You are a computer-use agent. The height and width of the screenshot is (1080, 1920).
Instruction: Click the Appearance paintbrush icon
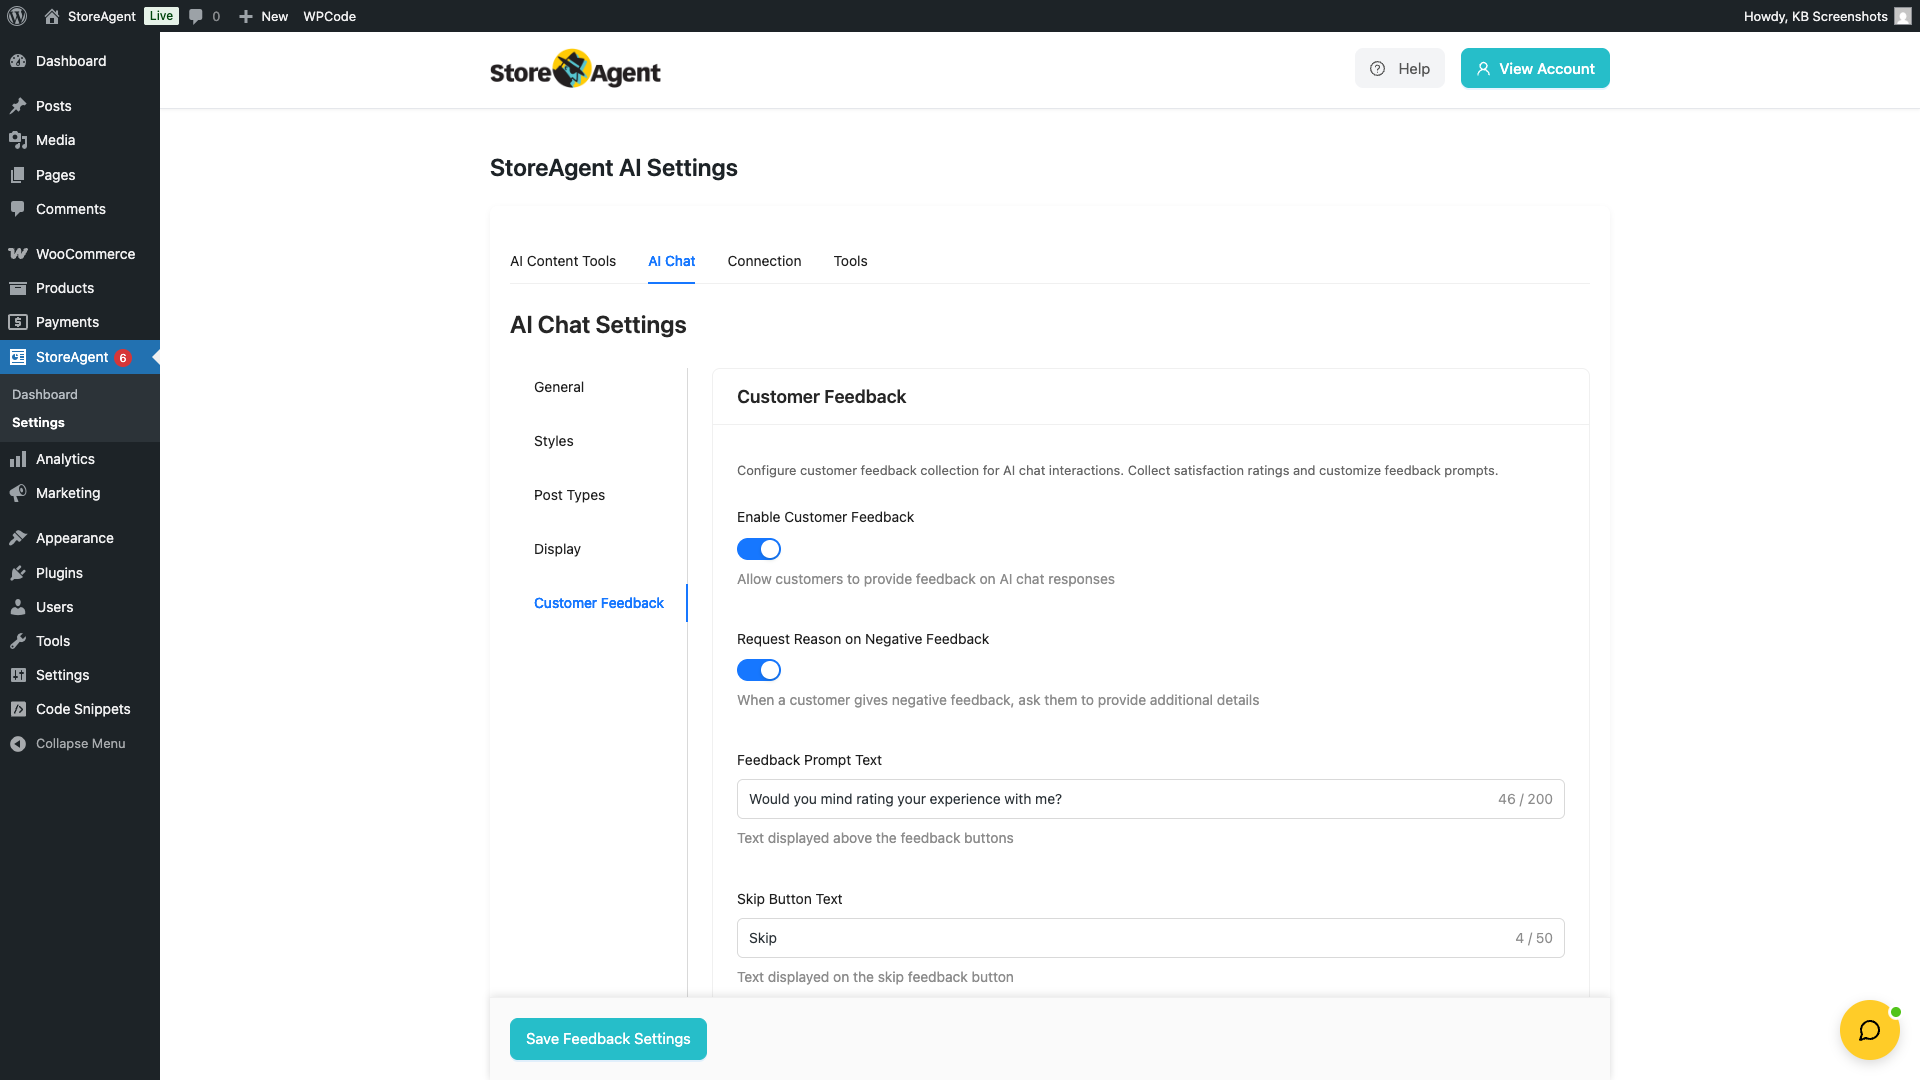pyautogui.click(x=18, y=538)
